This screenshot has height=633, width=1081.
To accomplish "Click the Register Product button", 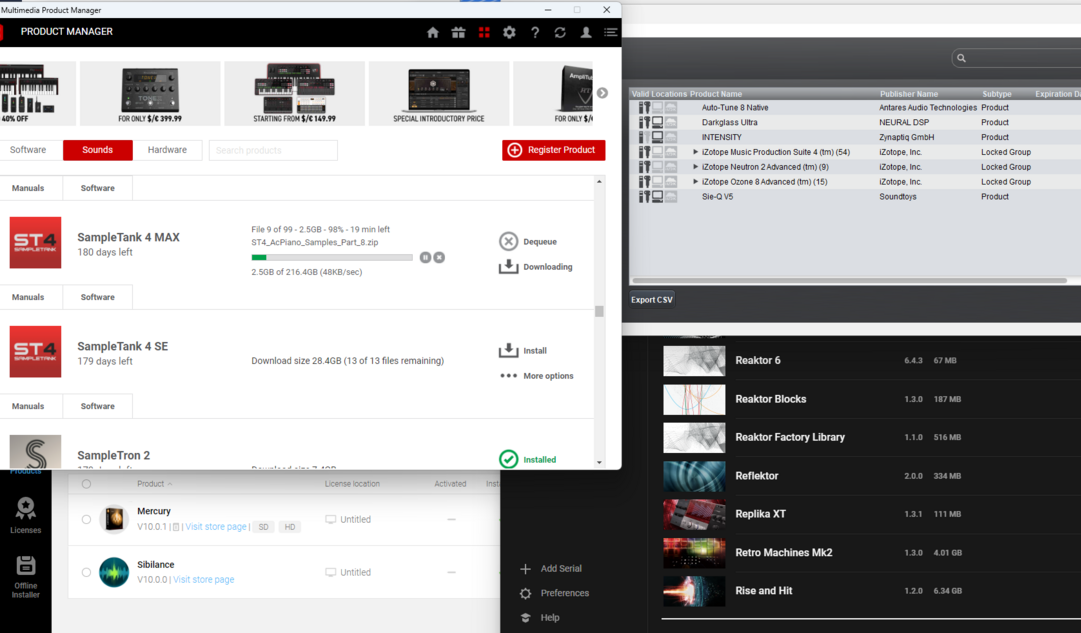I will (554, 150).
